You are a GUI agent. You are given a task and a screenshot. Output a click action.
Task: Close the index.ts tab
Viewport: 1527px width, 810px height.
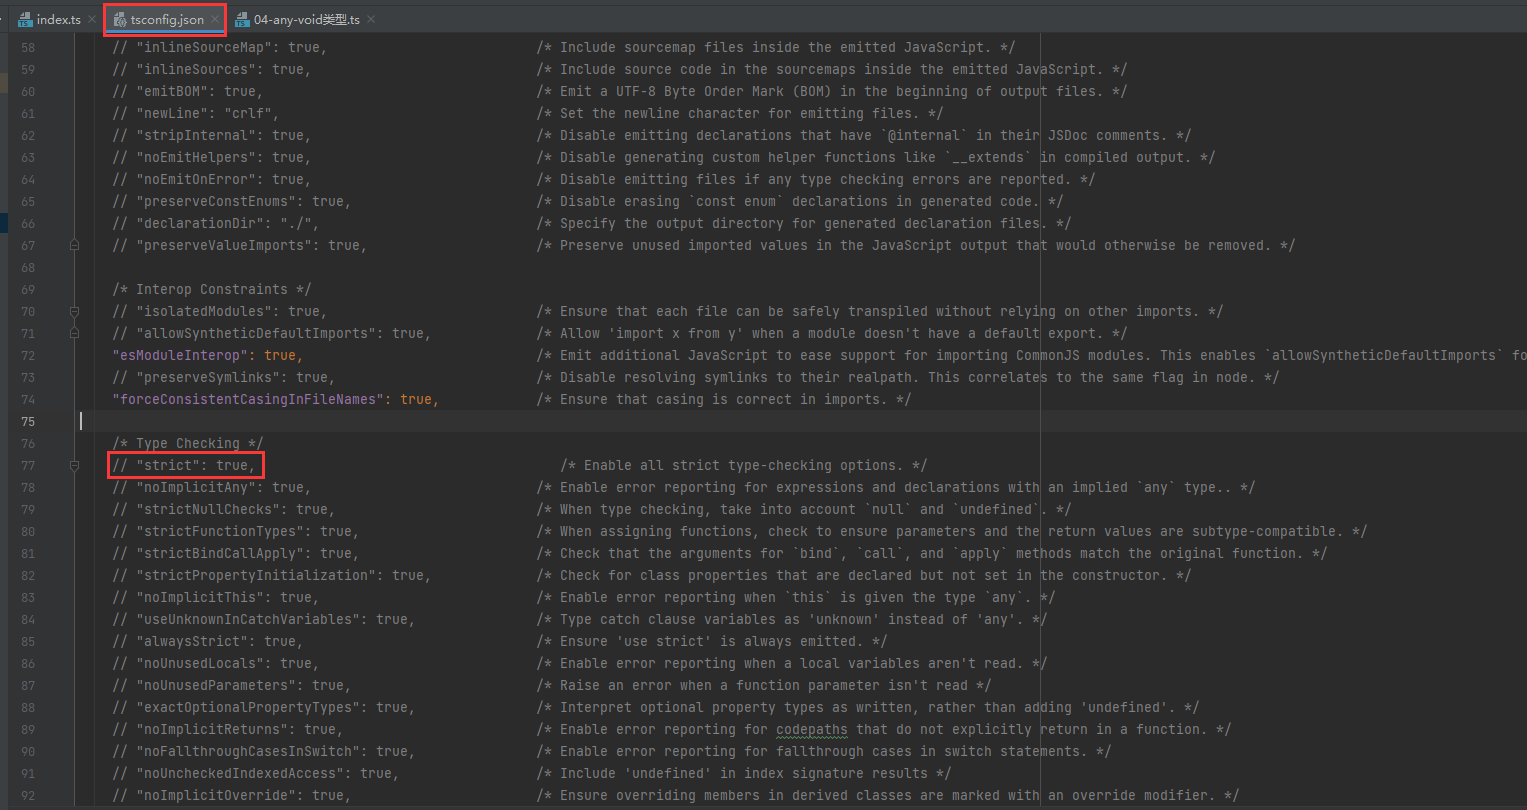(92, 19)
